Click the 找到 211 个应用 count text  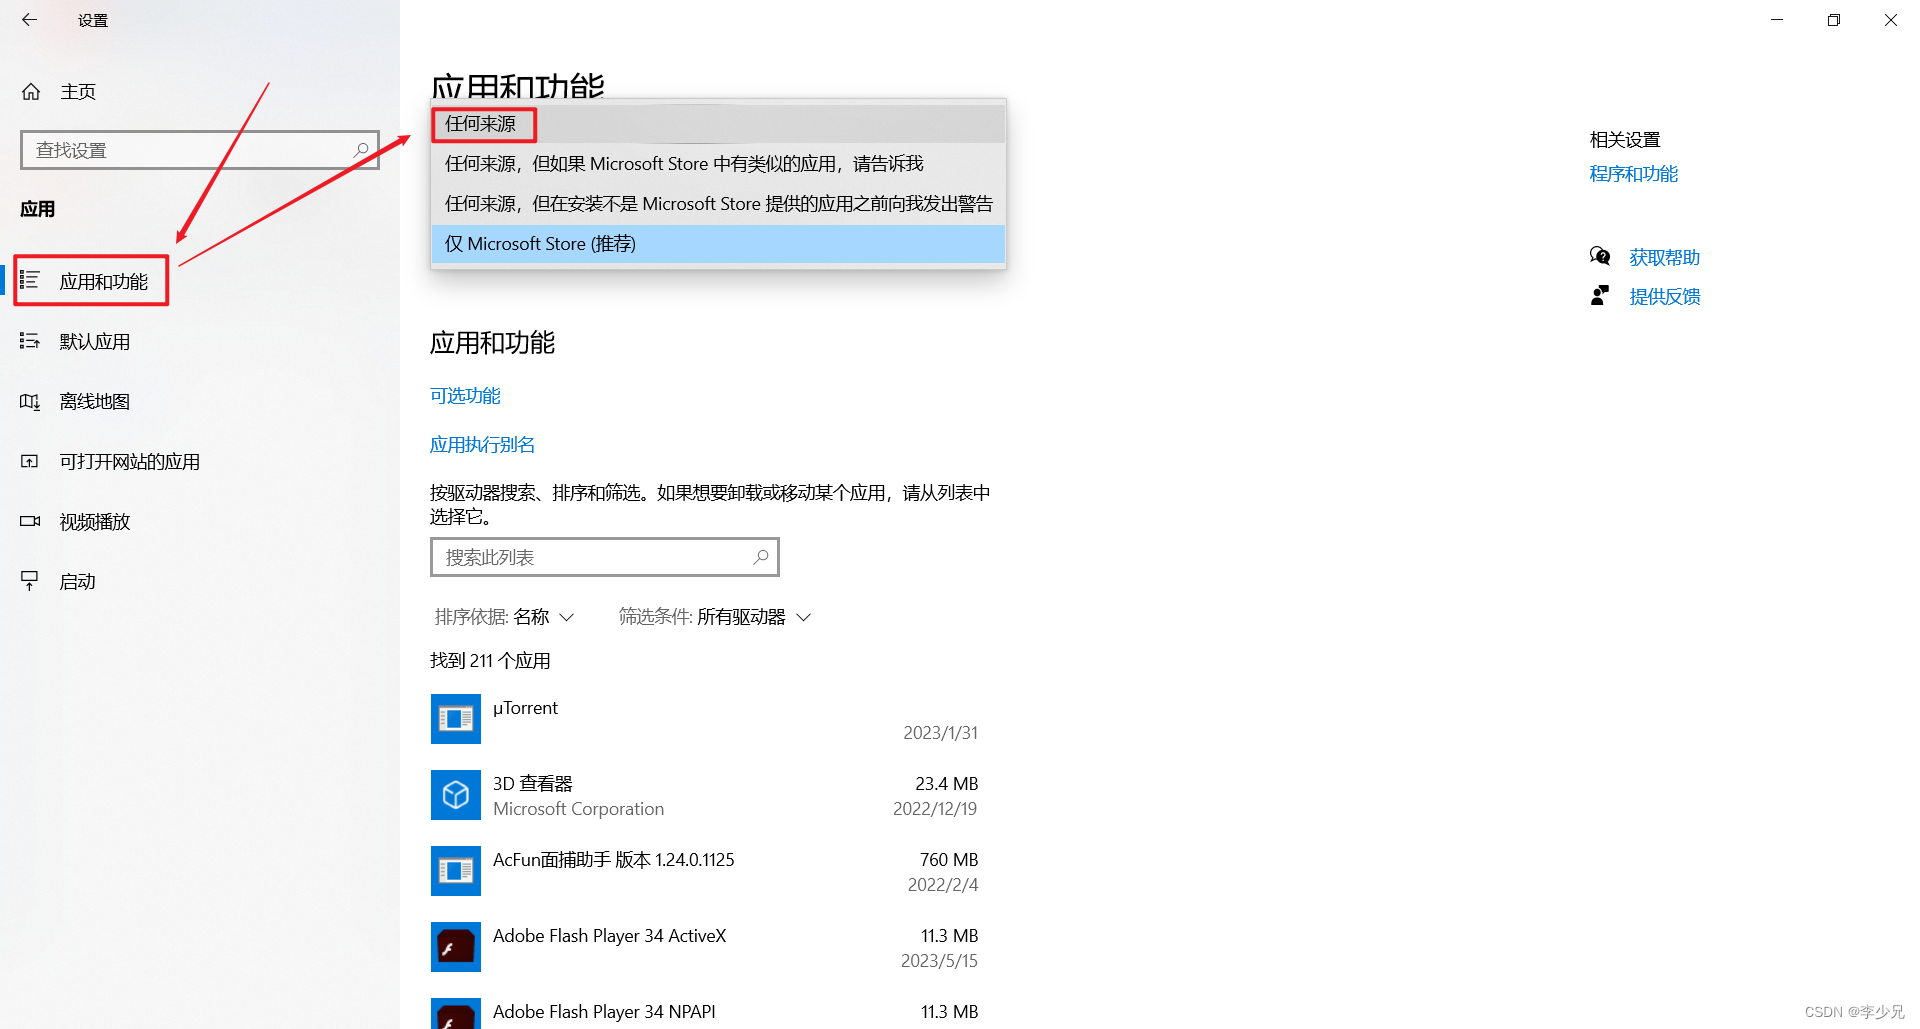tap(490, 661)
